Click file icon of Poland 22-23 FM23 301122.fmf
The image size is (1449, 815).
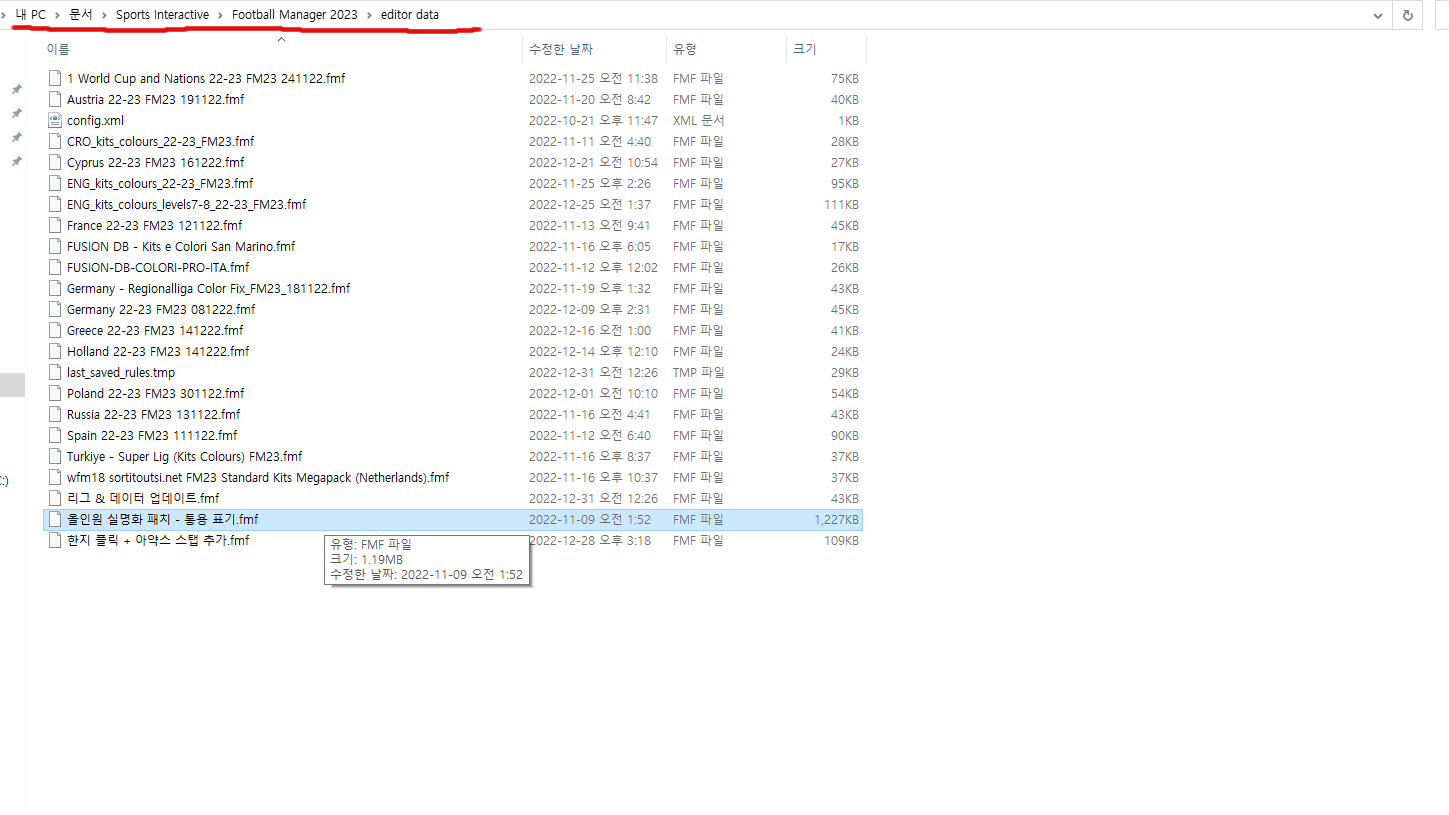55,393
